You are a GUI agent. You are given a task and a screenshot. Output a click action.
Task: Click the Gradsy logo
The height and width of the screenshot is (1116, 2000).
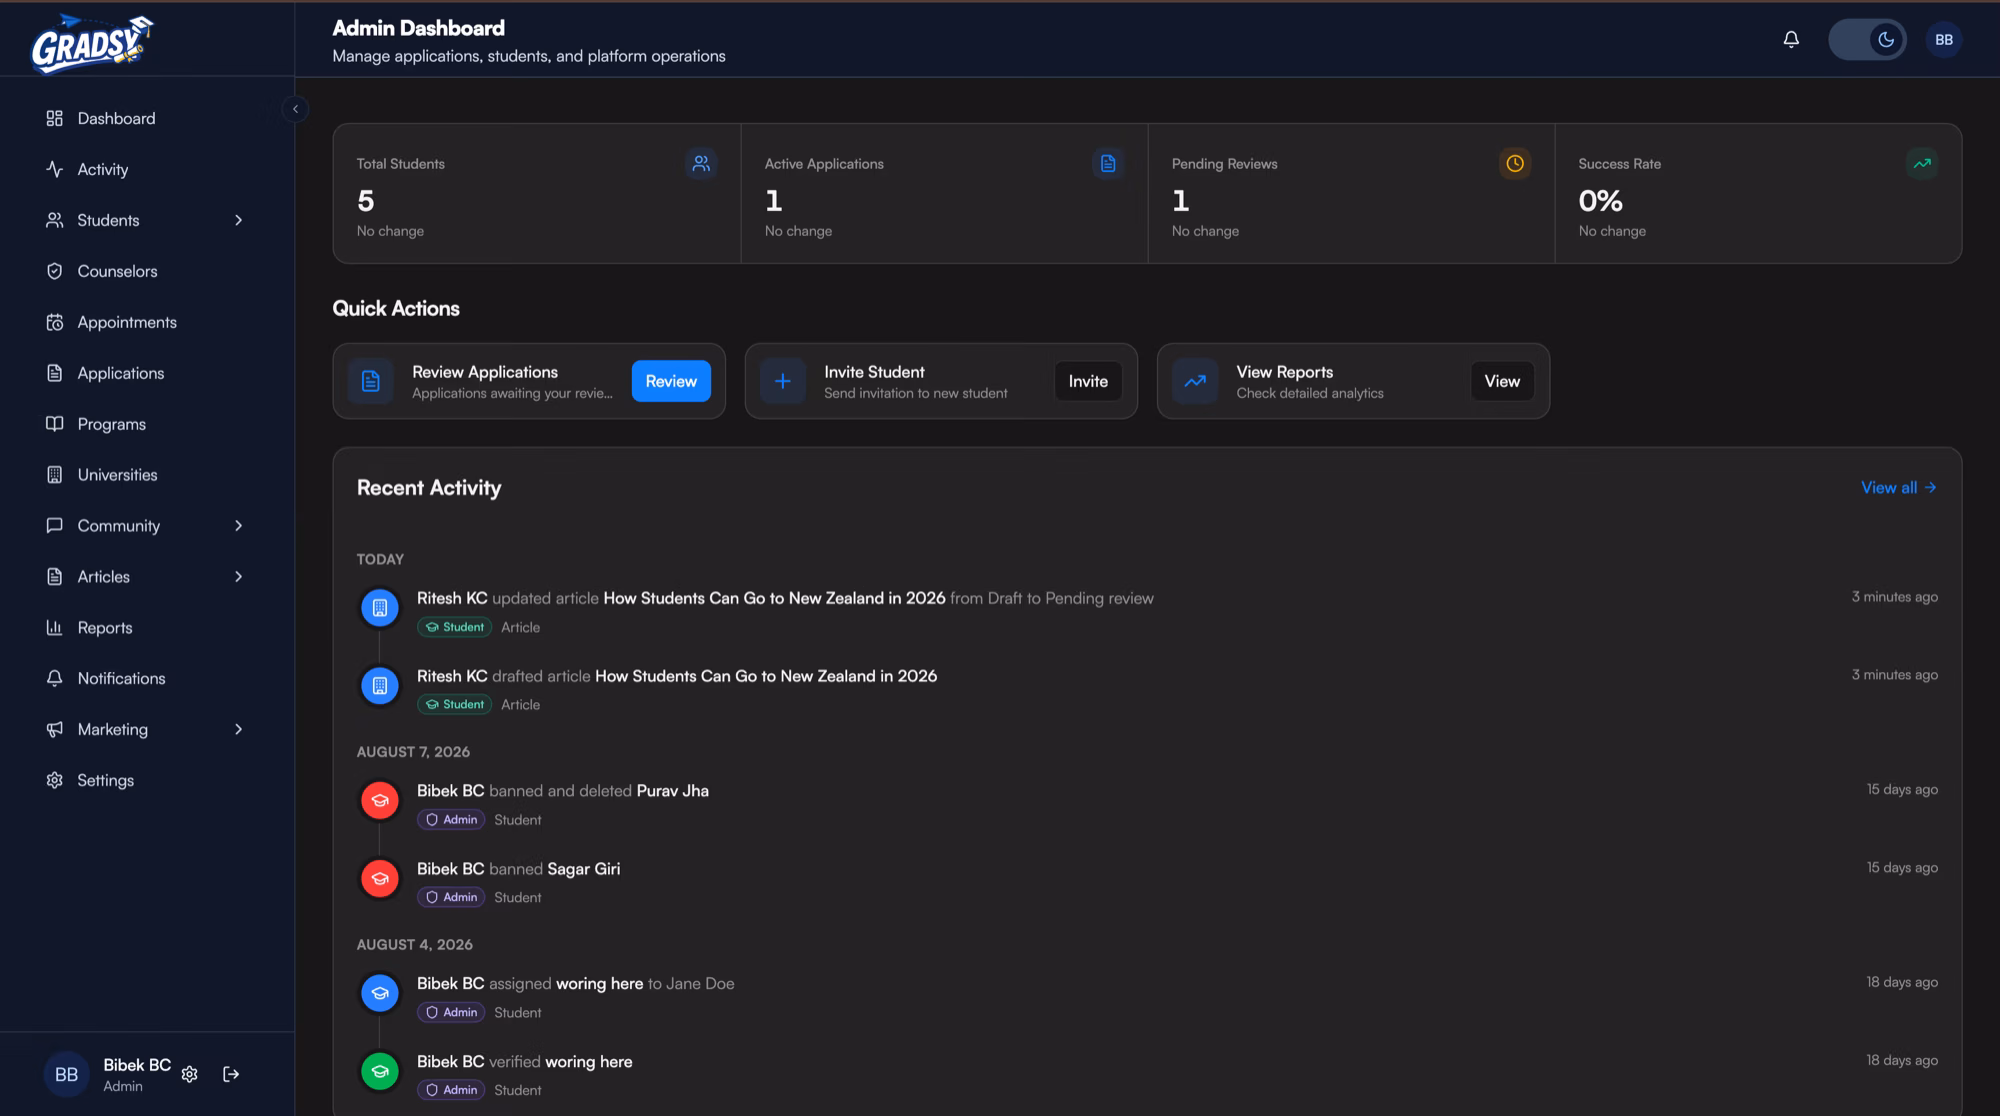pyautogui.click(x=92, y=43)
